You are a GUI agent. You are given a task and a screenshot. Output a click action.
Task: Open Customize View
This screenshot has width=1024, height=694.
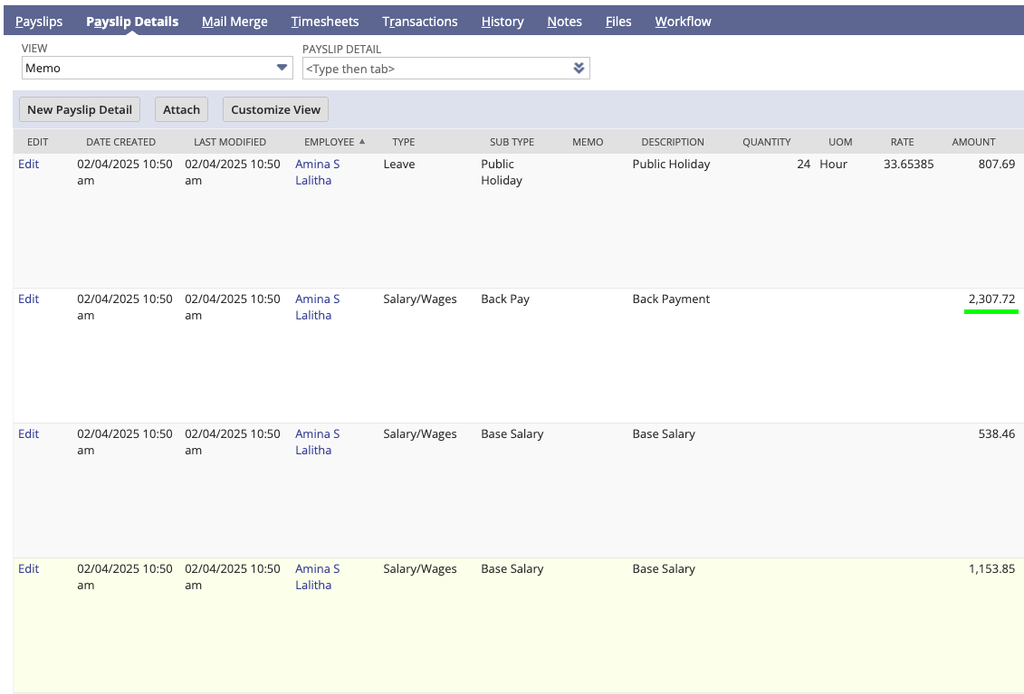[276, 110]
